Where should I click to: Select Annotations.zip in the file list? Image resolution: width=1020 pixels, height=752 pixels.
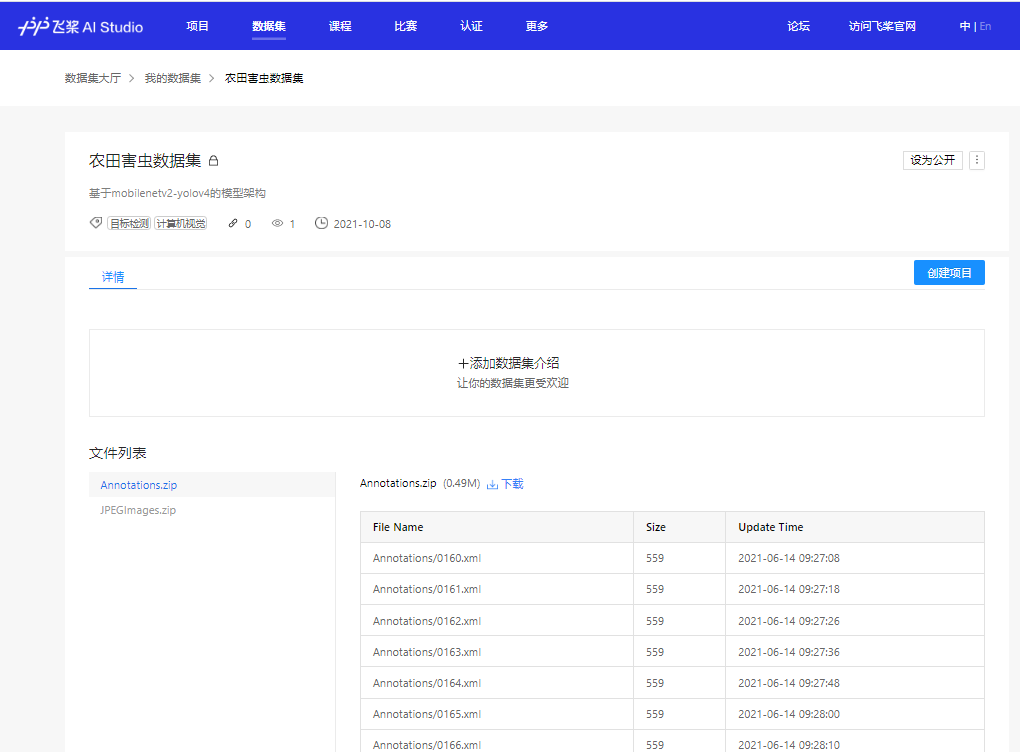tap(138, 484)
